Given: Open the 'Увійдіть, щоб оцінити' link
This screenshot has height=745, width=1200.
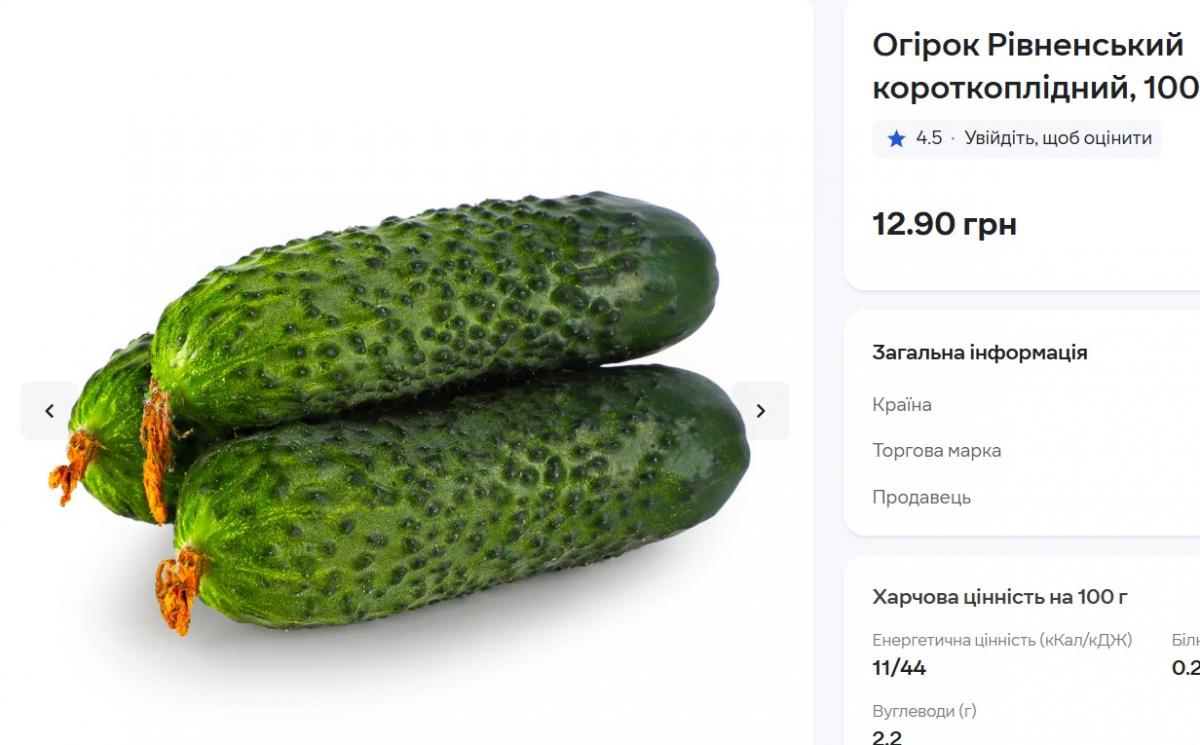Looking at the screenshot, I should (1058, 139).
